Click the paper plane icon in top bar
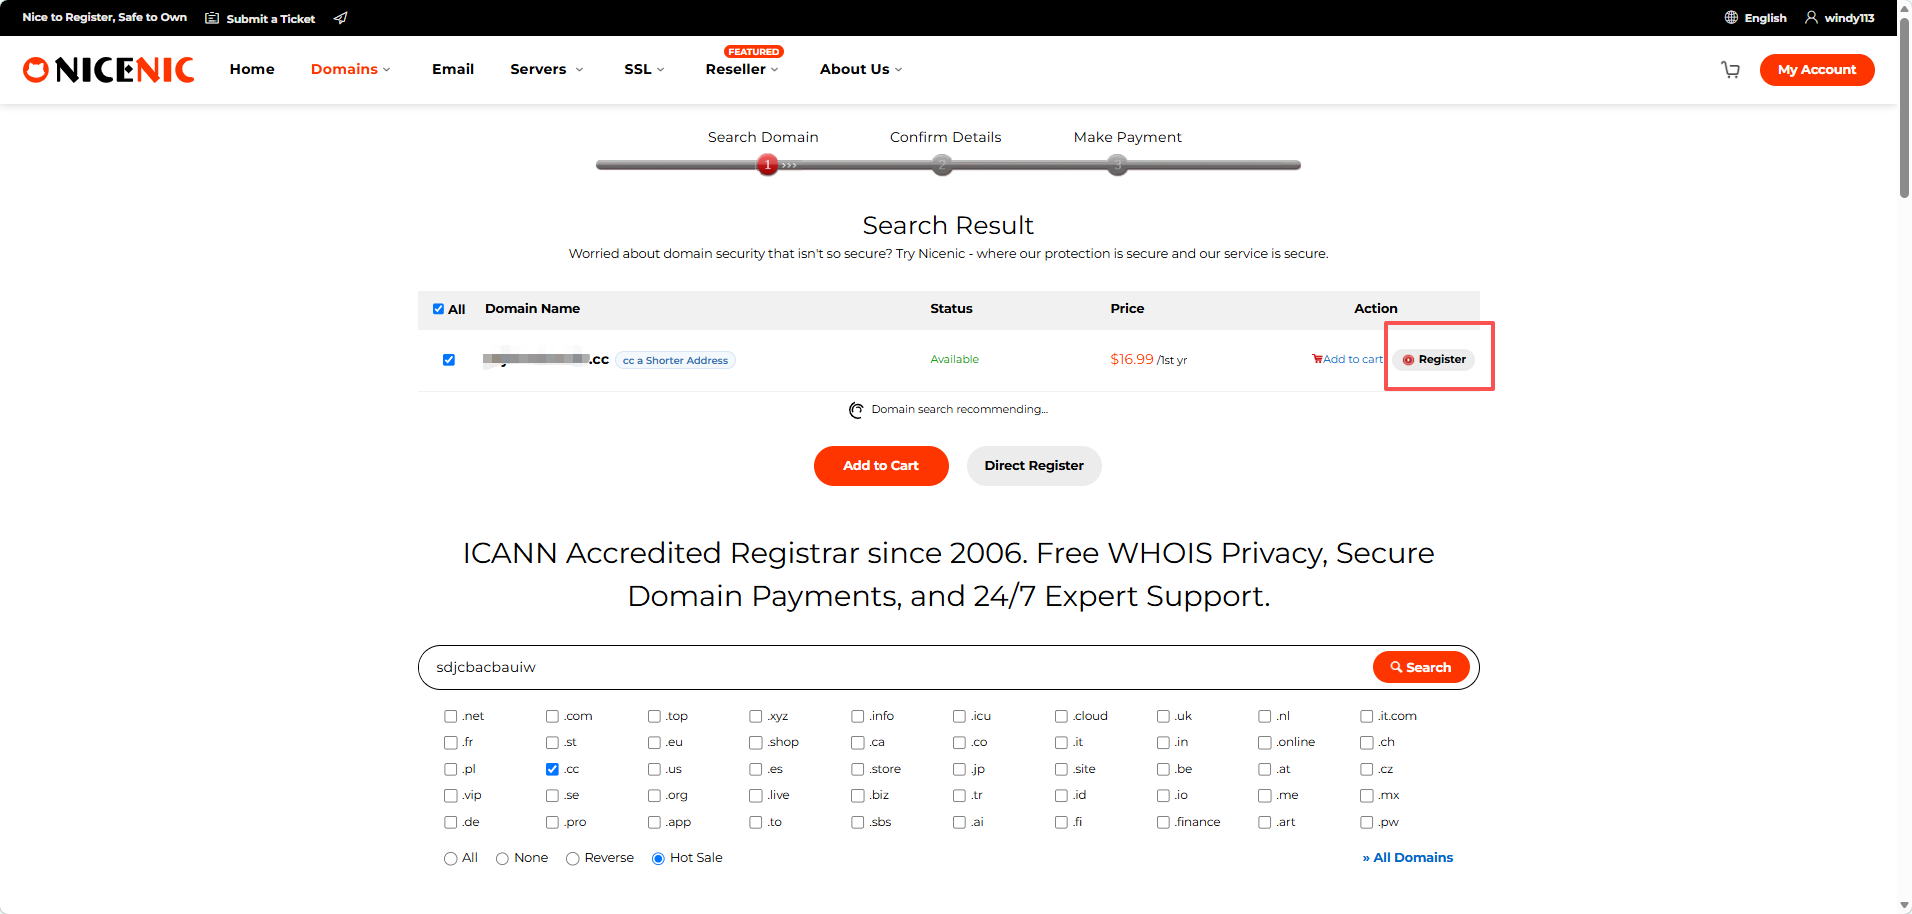Viewport: 1912px width, 914px height. 340,18
